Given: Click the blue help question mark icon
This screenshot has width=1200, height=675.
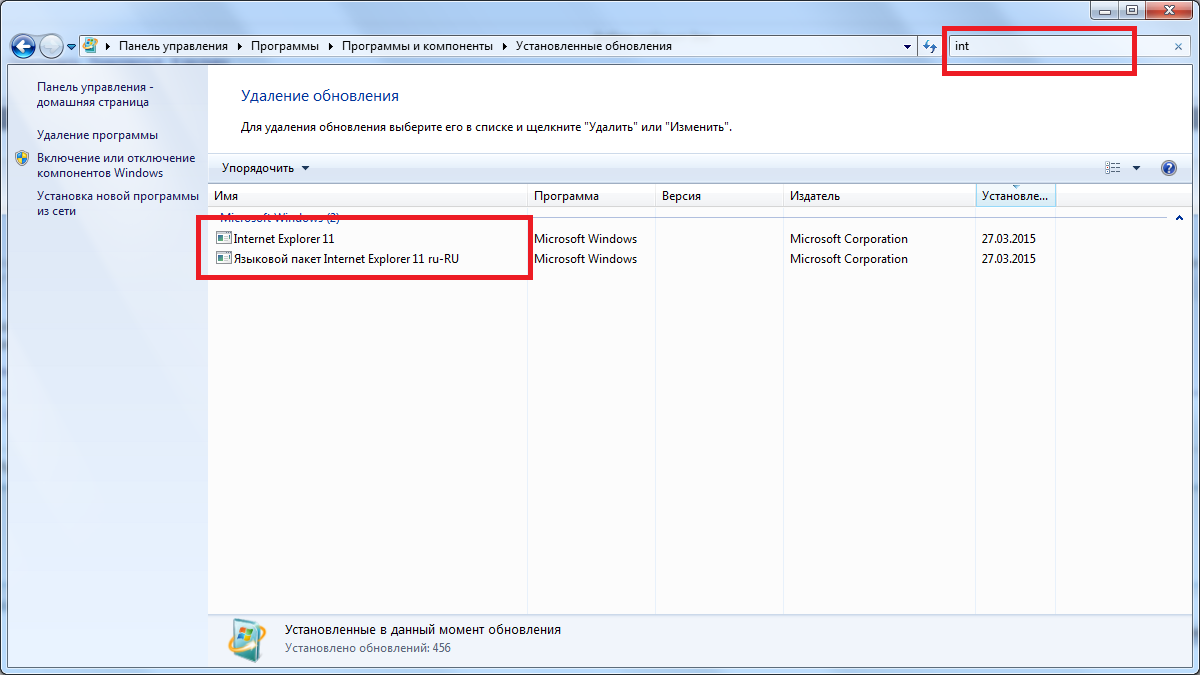Looking at the screenshot, I should click(x=1169, y=168).
